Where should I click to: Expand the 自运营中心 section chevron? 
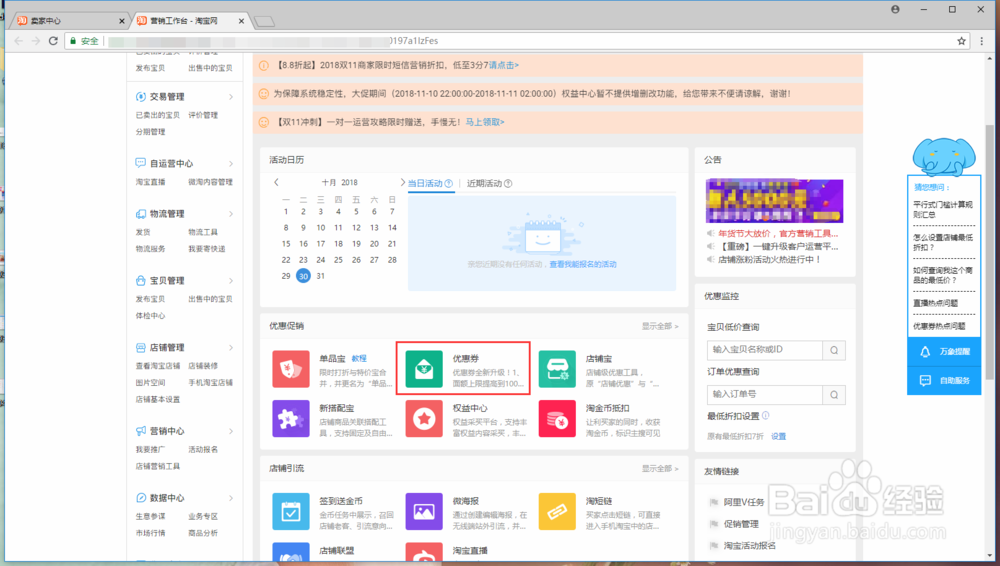click(x=231, y=164)
